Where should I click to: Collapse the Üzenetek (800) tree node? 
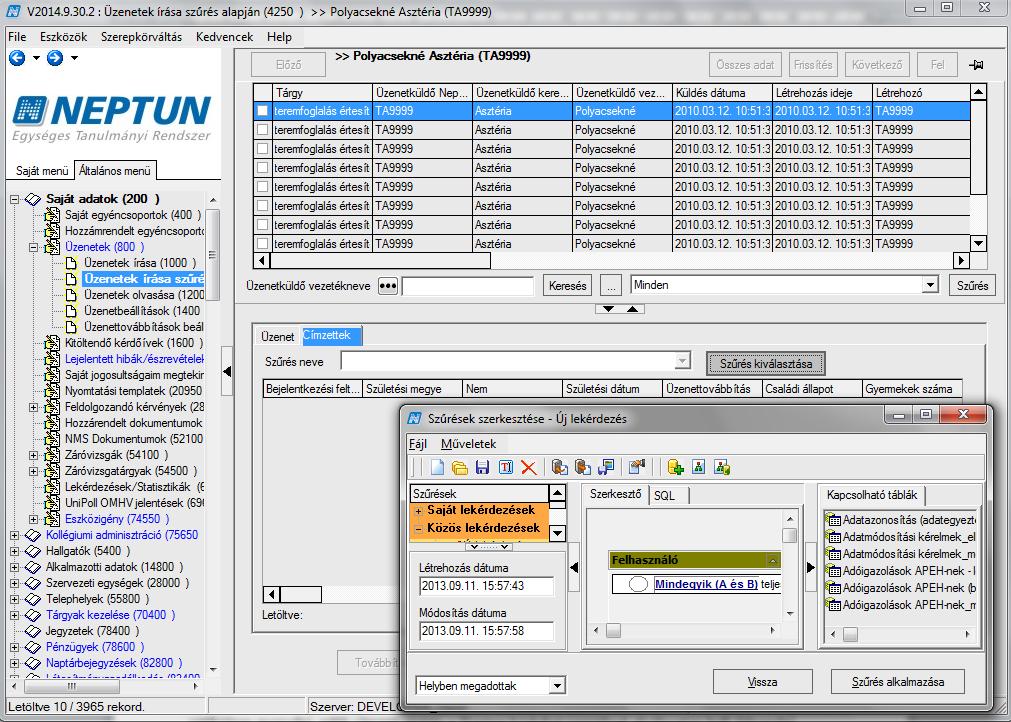(x=34, y=248)
